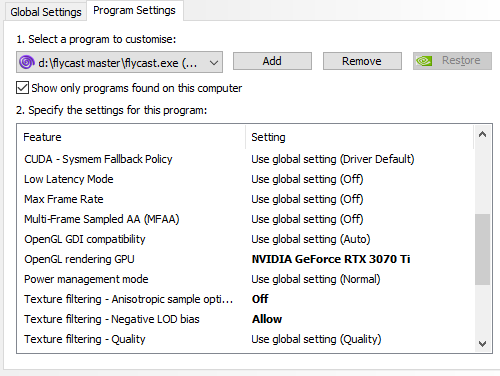Open the Allow setting for Negative LOD bias
This screenshot has height=376, width=500.
(267, 319)
